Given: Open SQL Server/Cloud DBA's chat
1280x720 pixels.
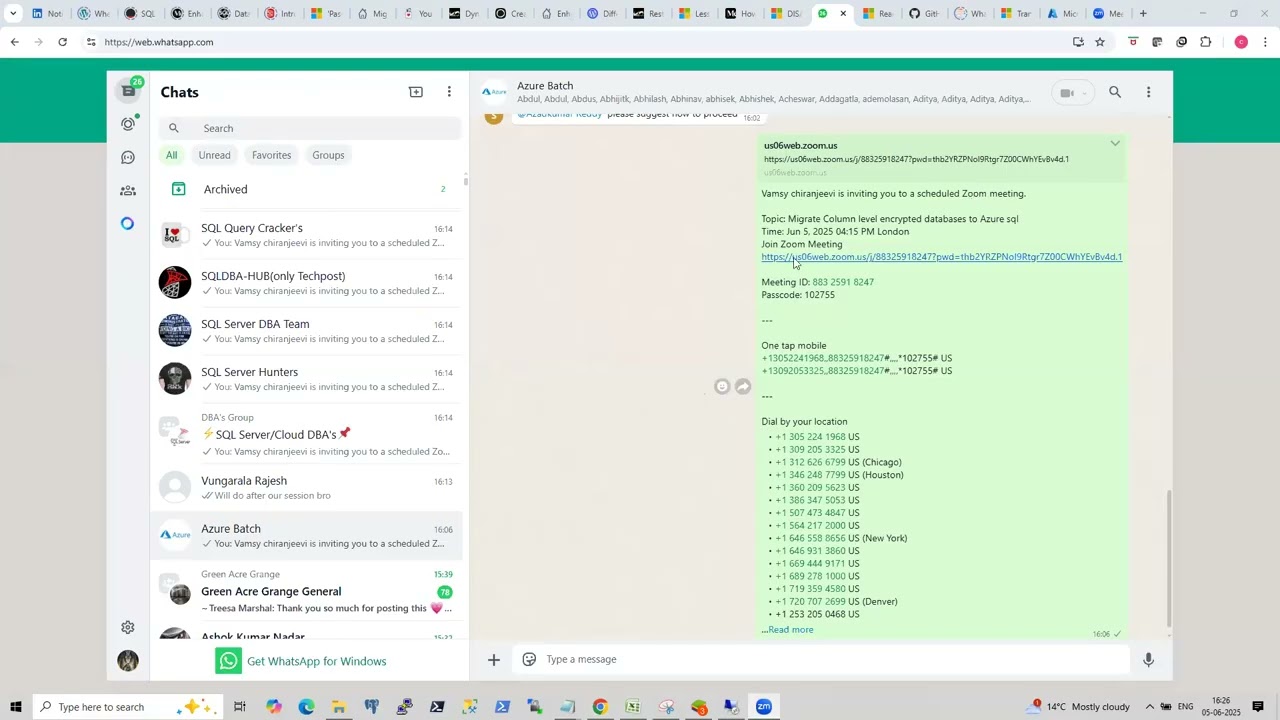Looking at the screenshot, I should 306,434.
